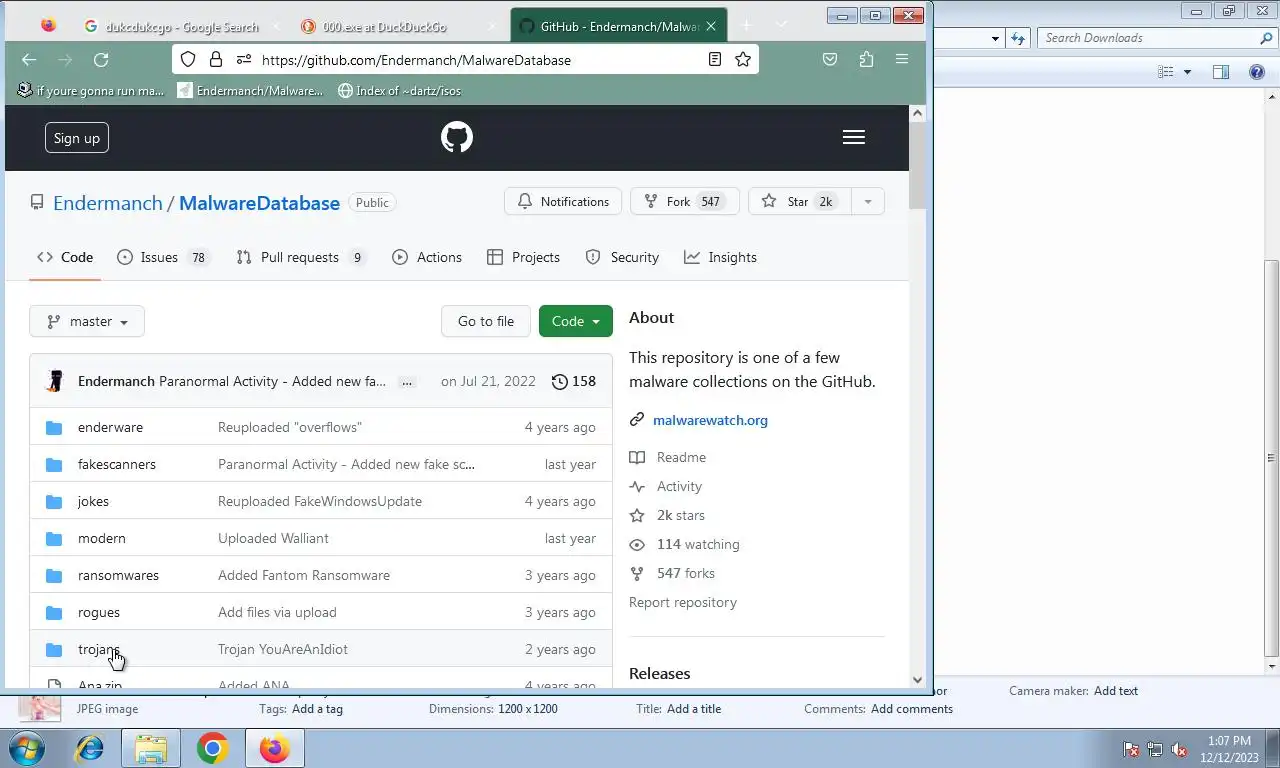This screenshot has height=768, width=1280.
Task: Open the master branch dropdown
Action: 87,321
